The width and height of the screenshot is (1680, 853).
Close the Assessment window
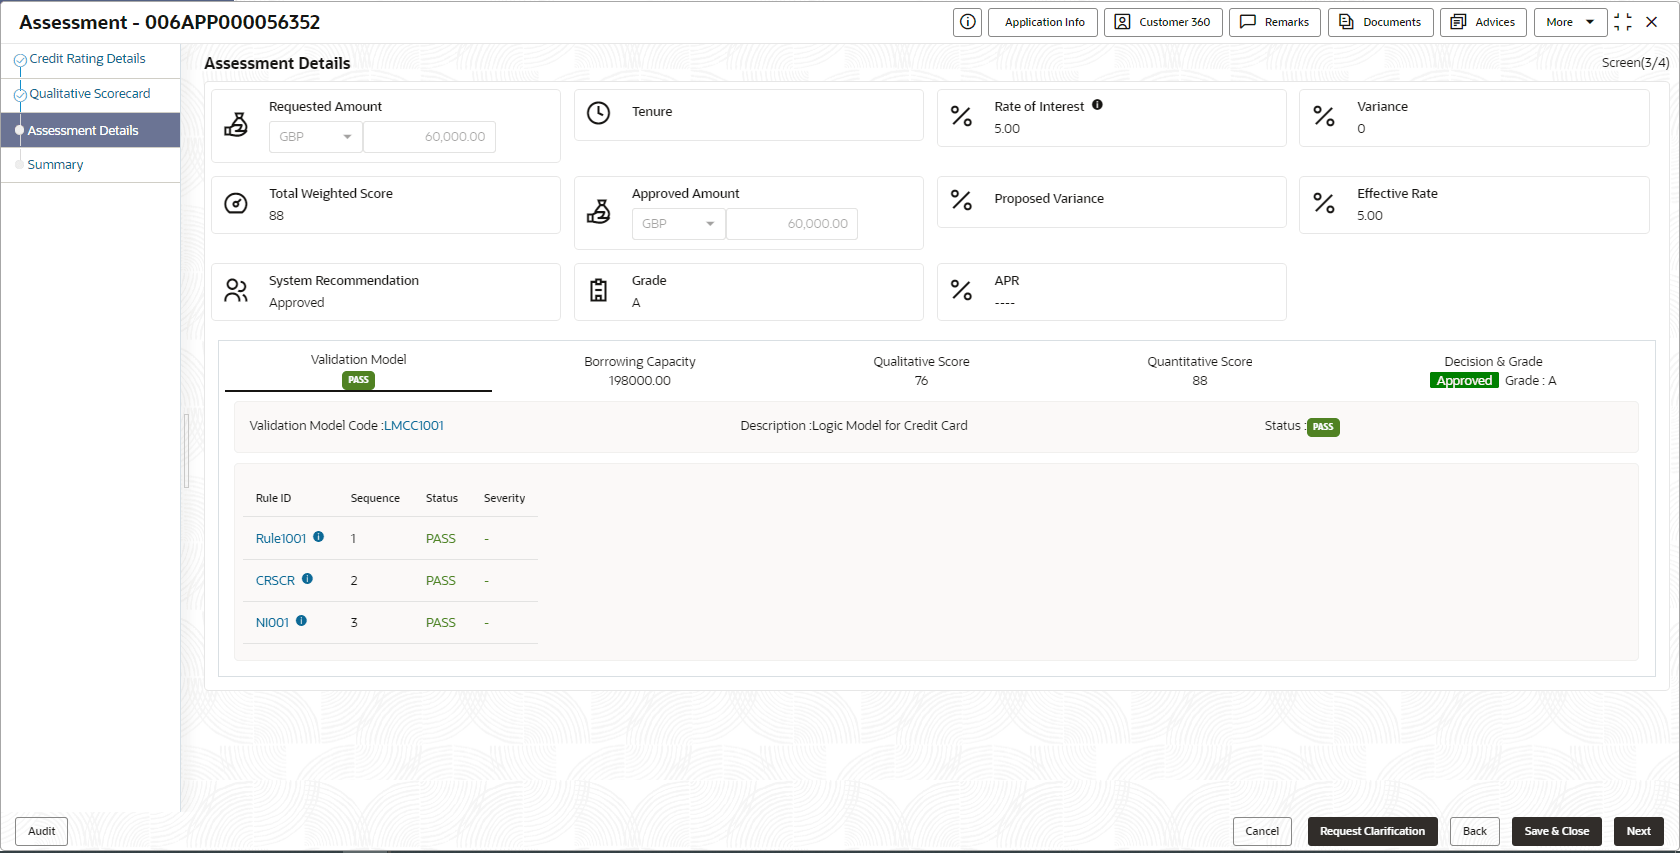click(1652, 22)
